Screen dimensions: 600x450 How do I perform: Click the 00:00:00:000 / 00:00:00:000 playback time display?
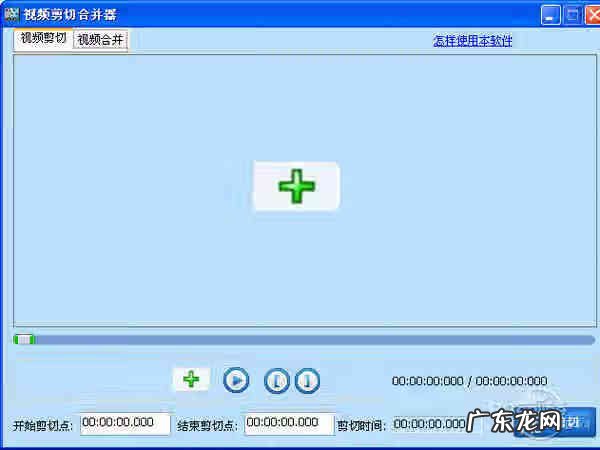[470, 381]
